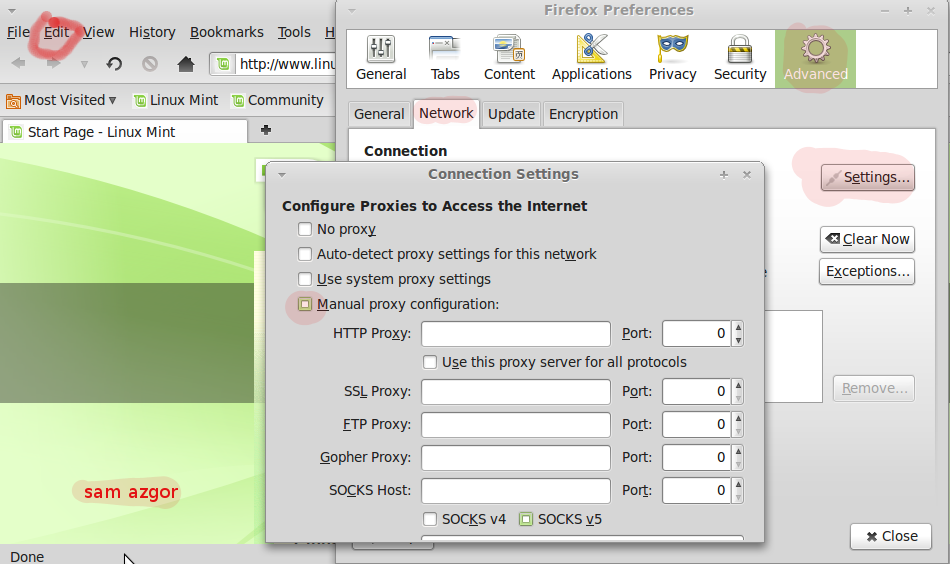Click the SOCKS Host address field
Screen dimensions: 950x564
516,490
